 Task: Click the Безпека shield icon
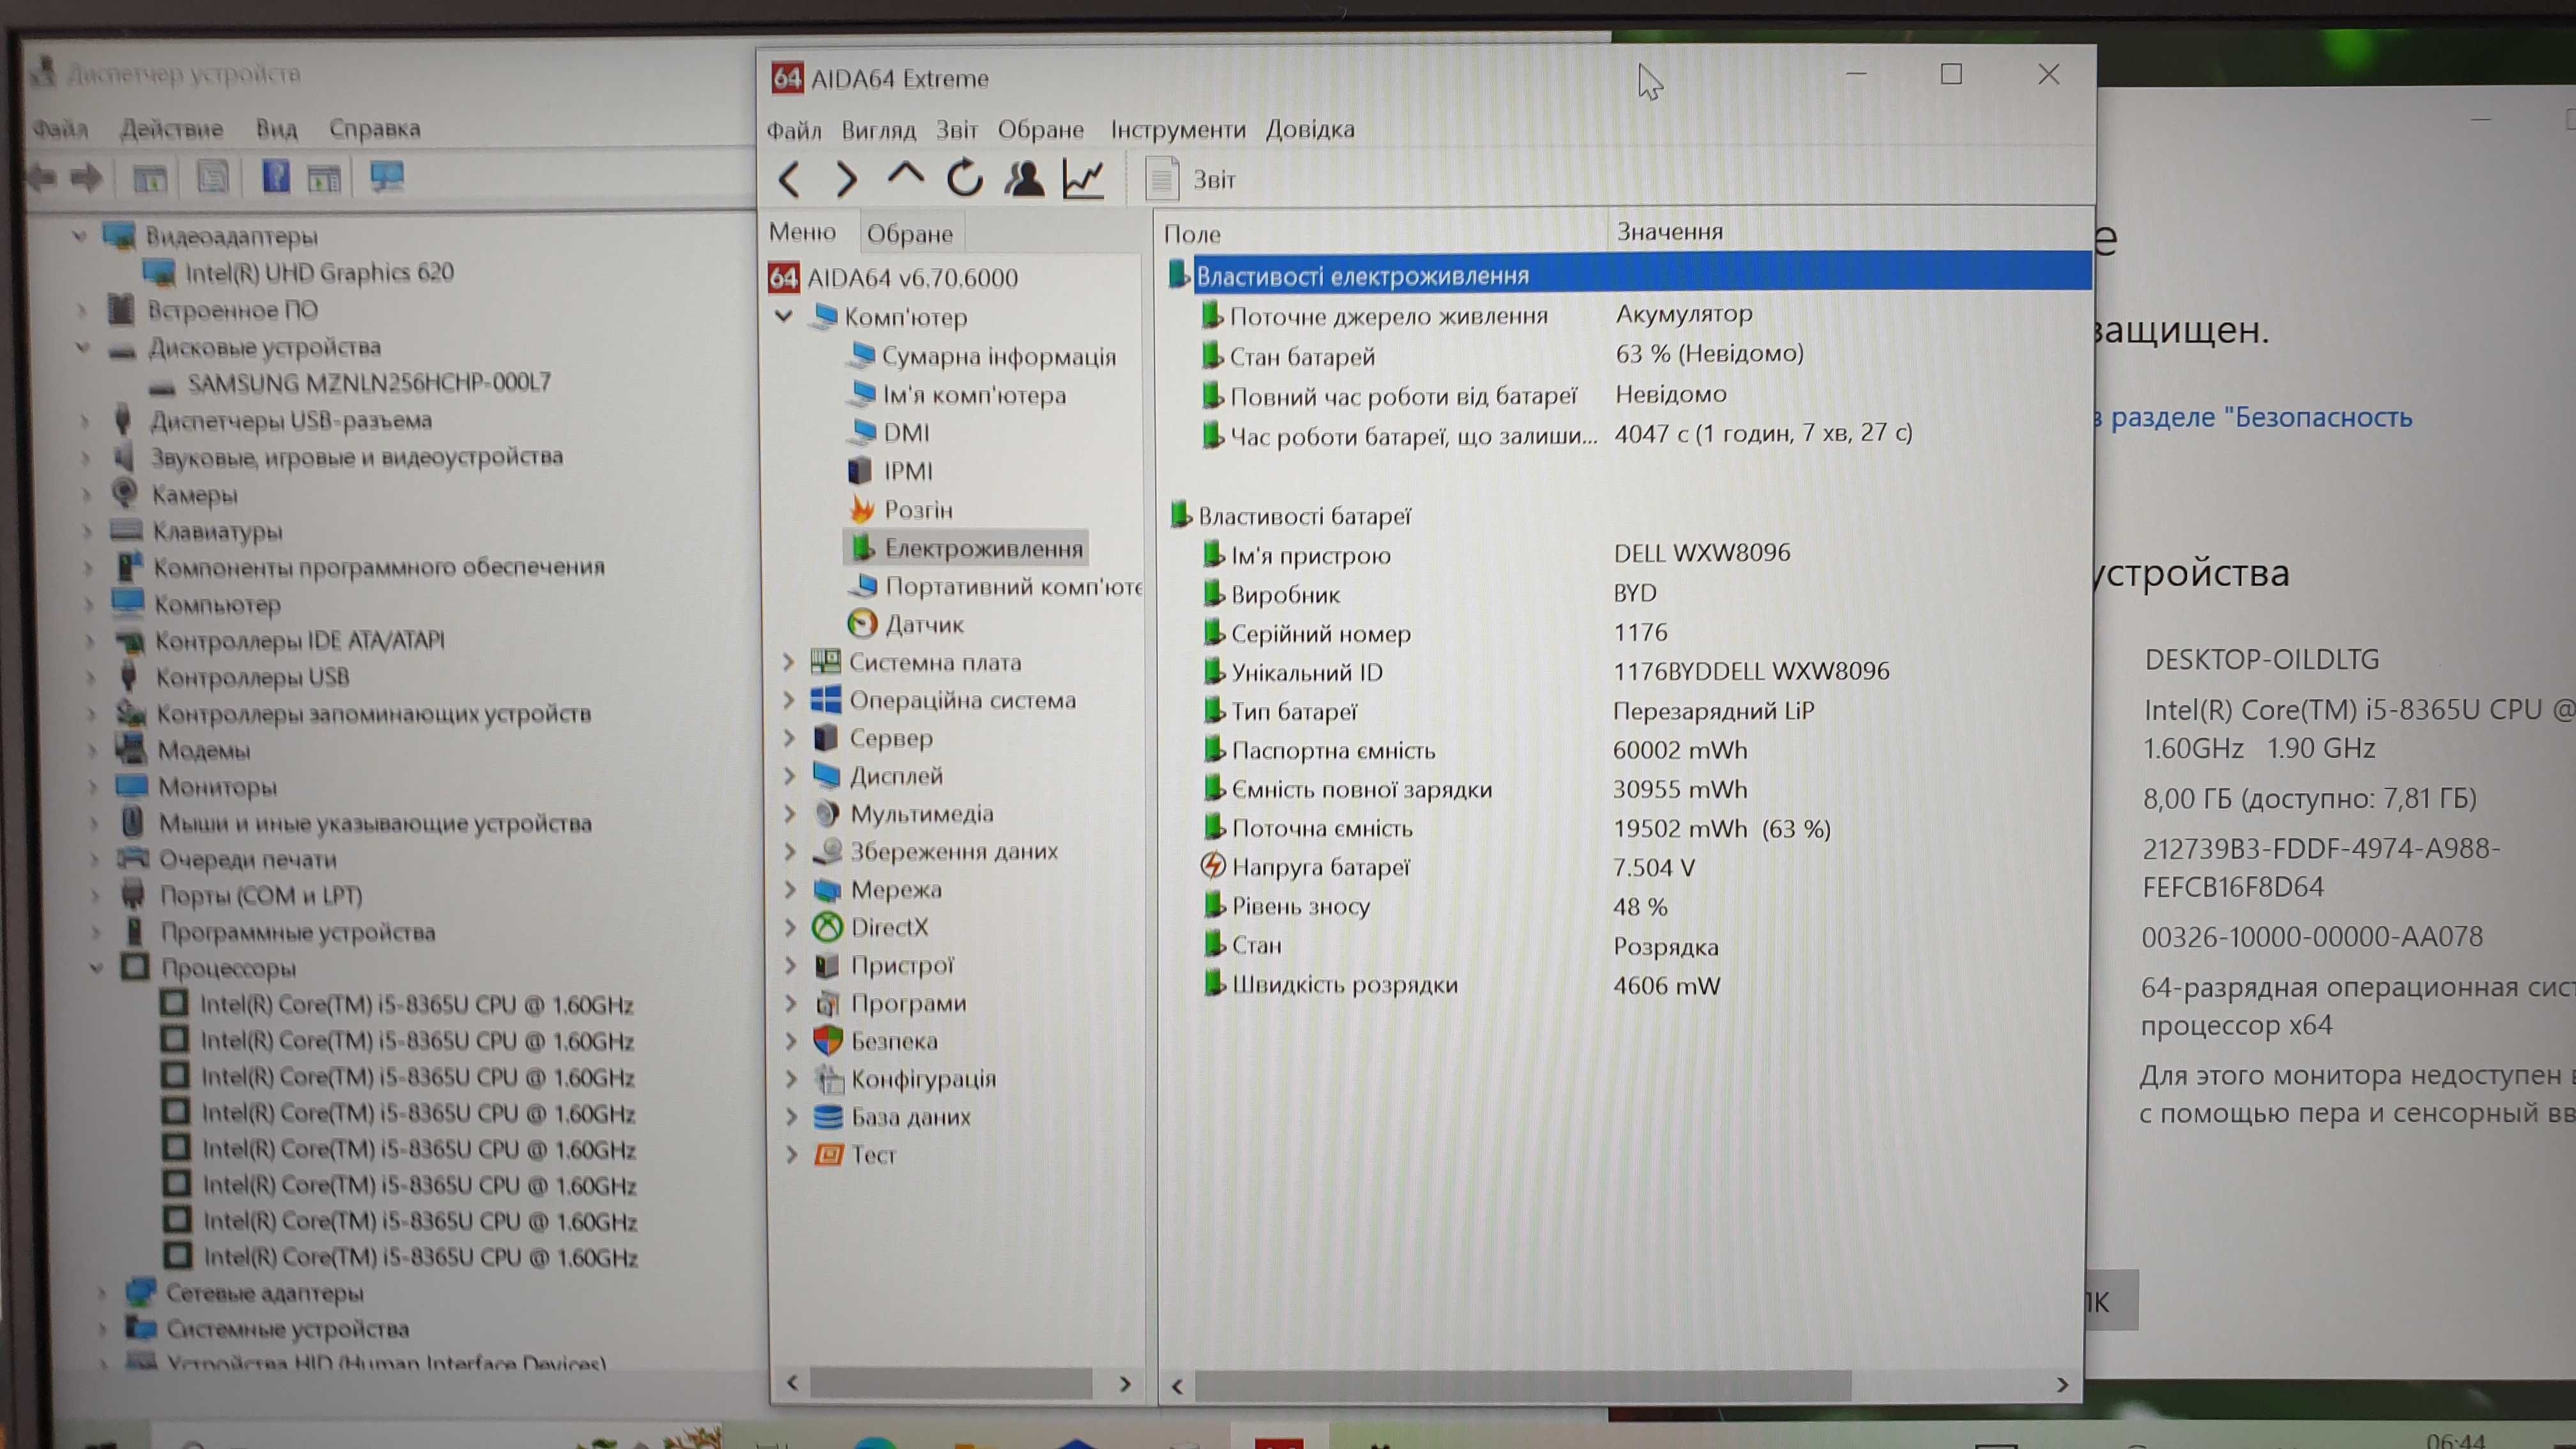point(827,1041)
